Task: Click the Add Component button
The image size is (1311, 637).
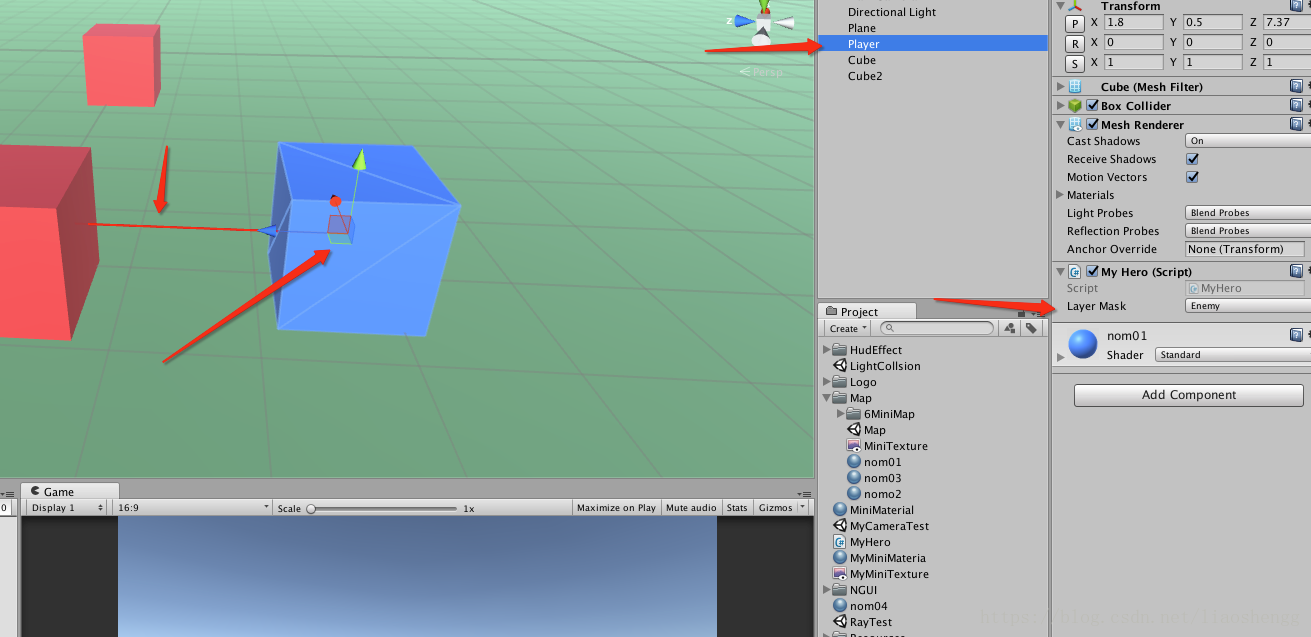Action: click(1189, 395)
